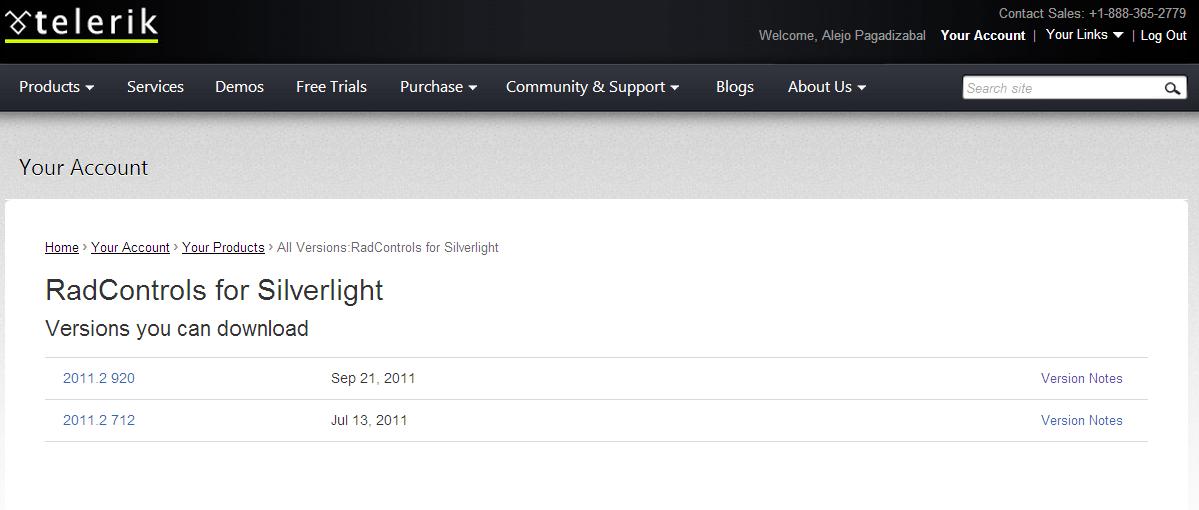
Task: Click the All Versions breadcrumb text
Action: (x=388, y=248)
